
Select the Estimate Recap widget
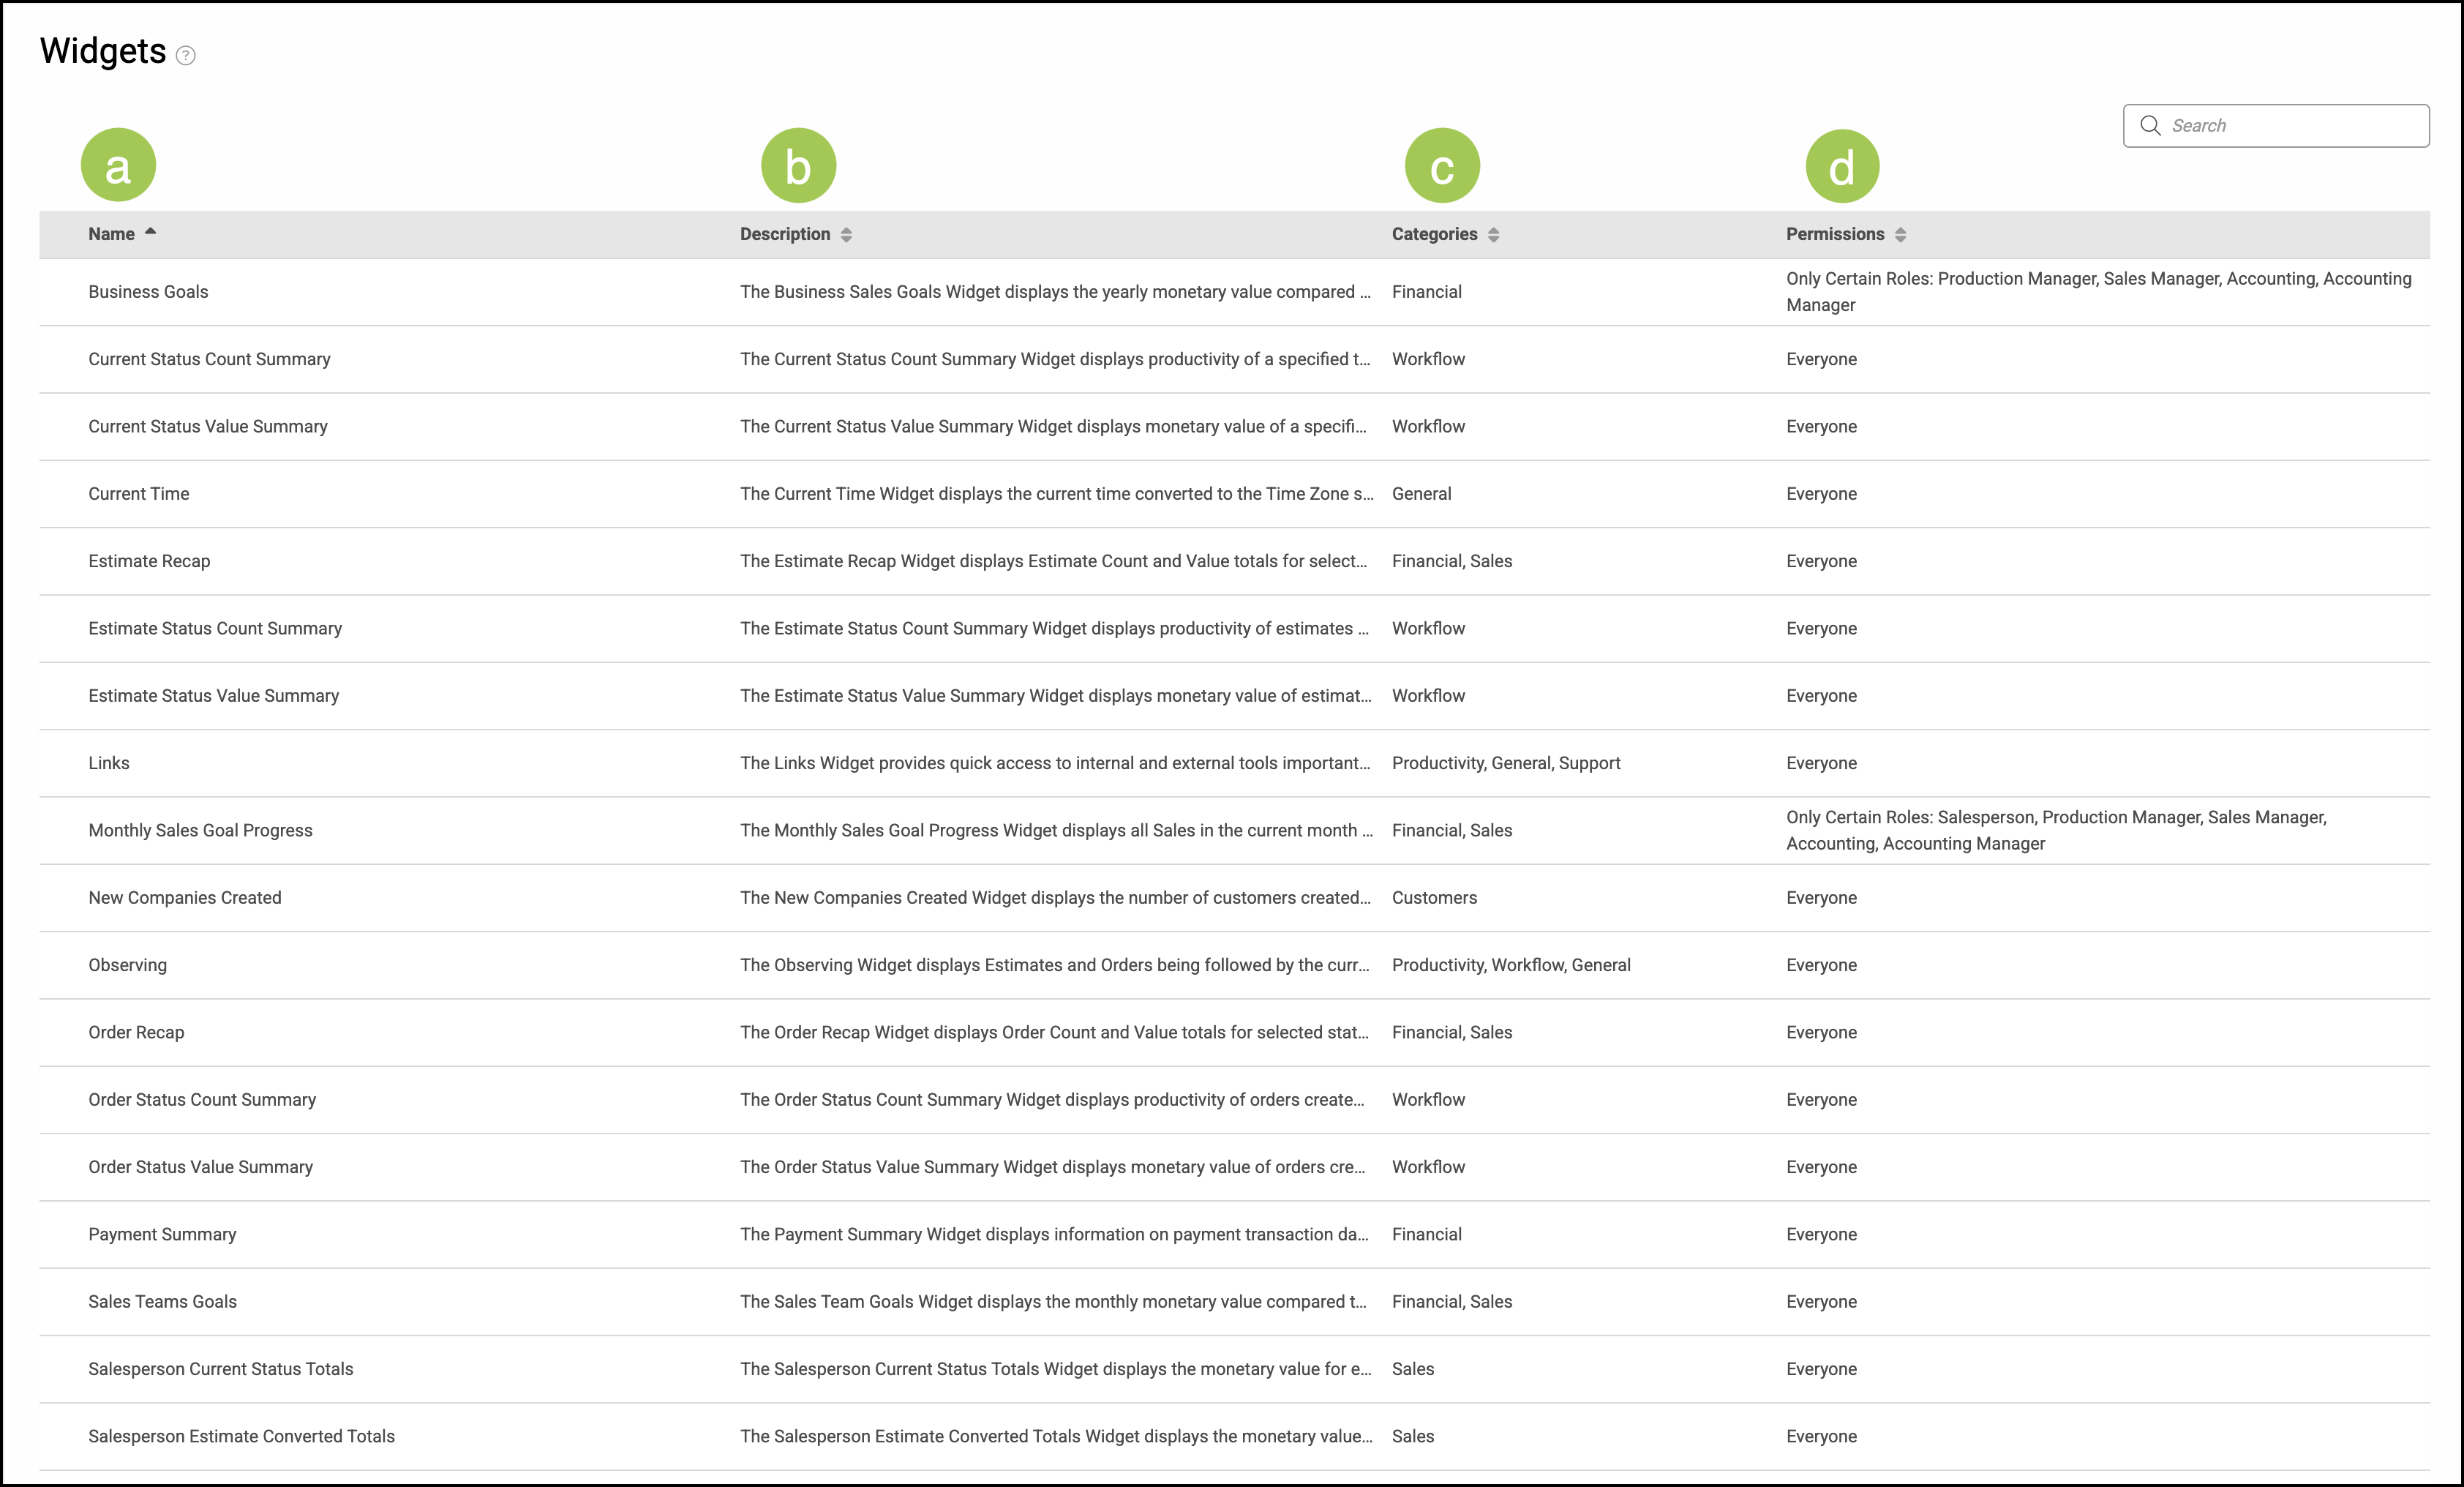149,561
